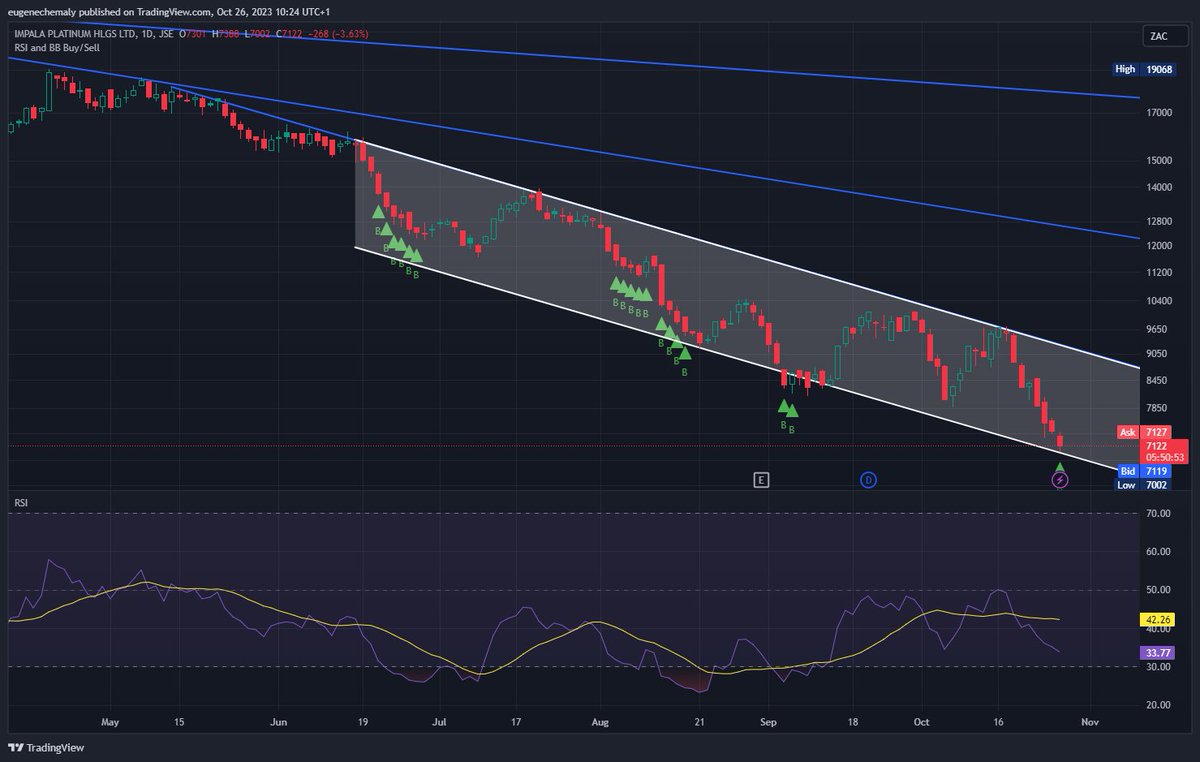Click the "E" earnings marker on the chart

point(762,480)
